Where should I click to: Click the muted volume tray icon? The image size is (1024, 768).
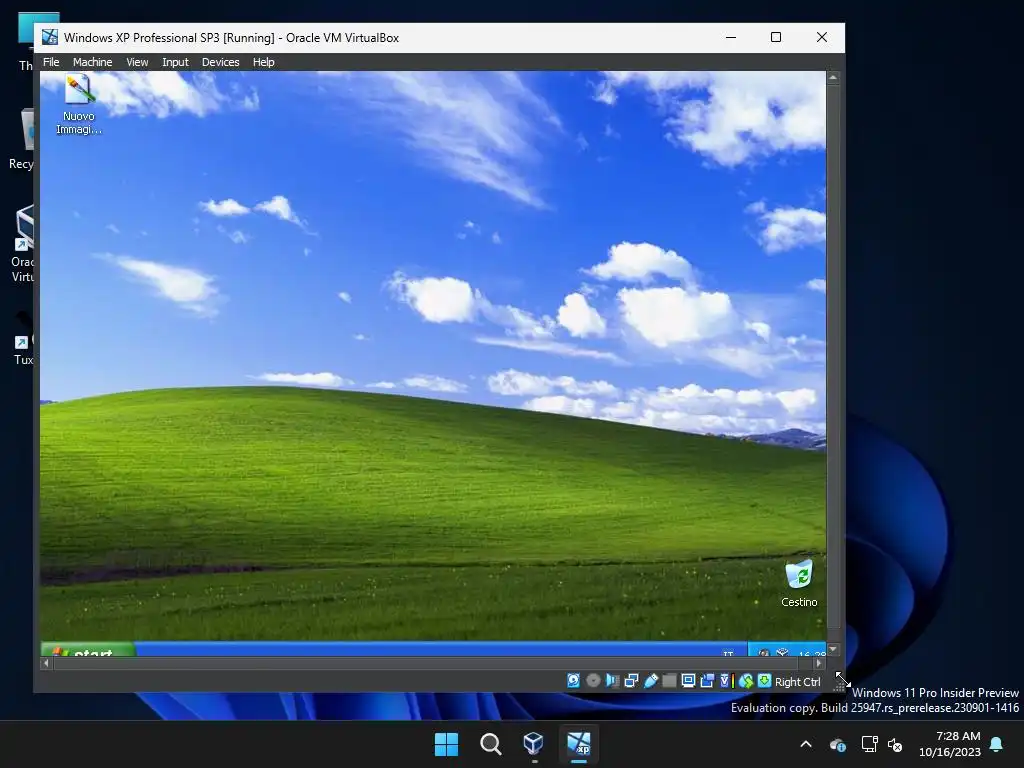click(x=895, y=744)
